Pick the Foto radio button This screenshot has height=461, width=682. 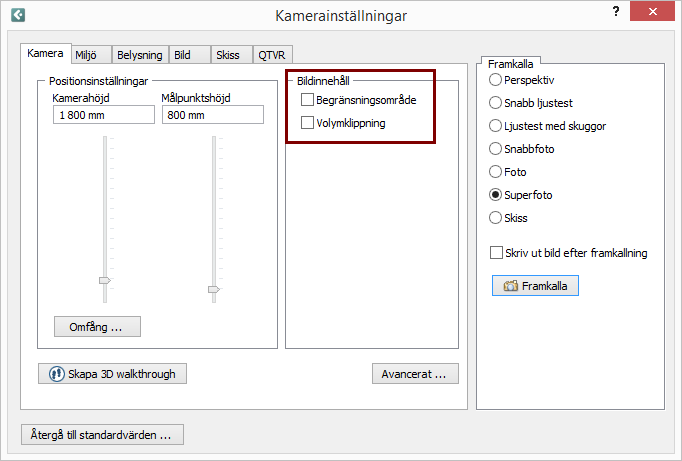coord(495,172)
